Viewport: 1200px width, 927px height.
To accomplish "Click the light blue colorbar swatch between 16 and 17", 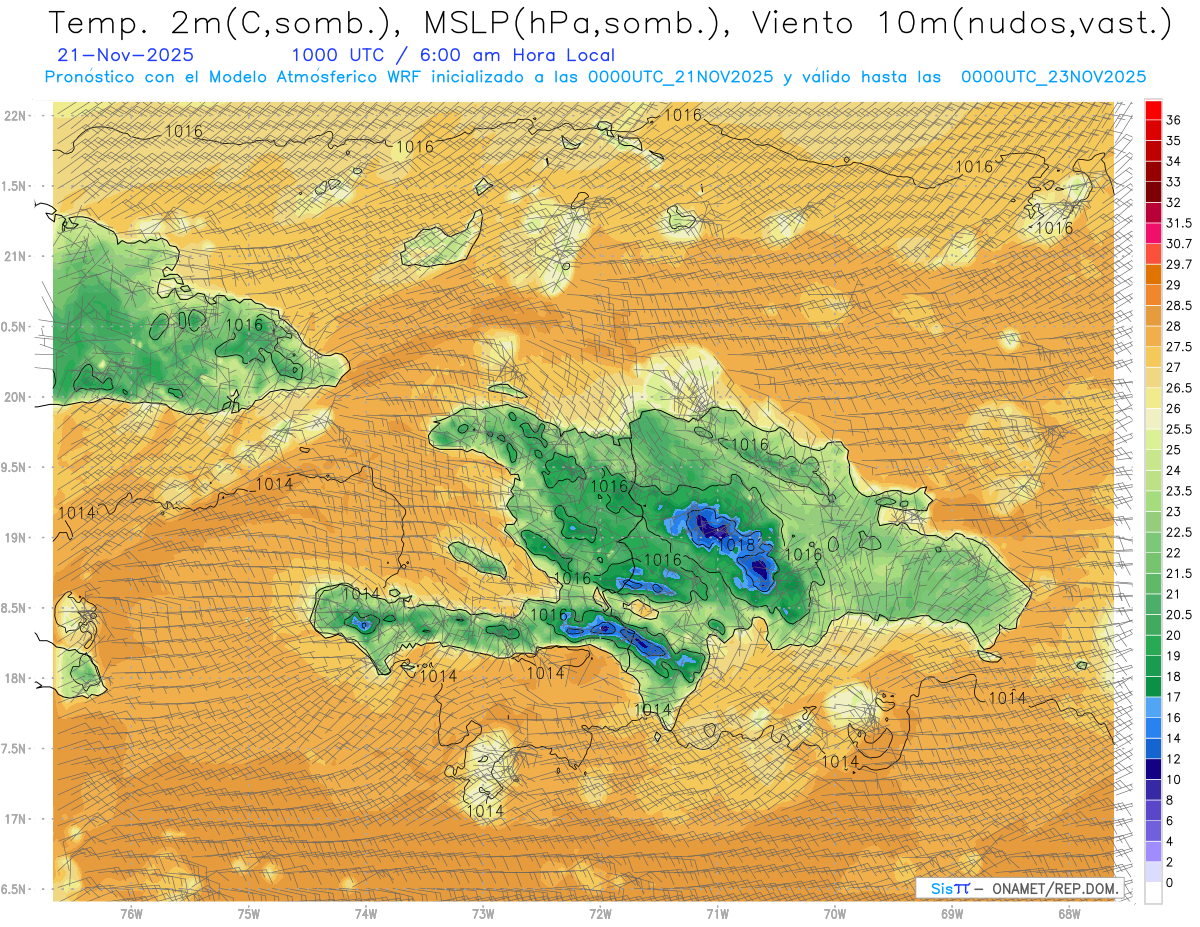I will pos(1153,707).
